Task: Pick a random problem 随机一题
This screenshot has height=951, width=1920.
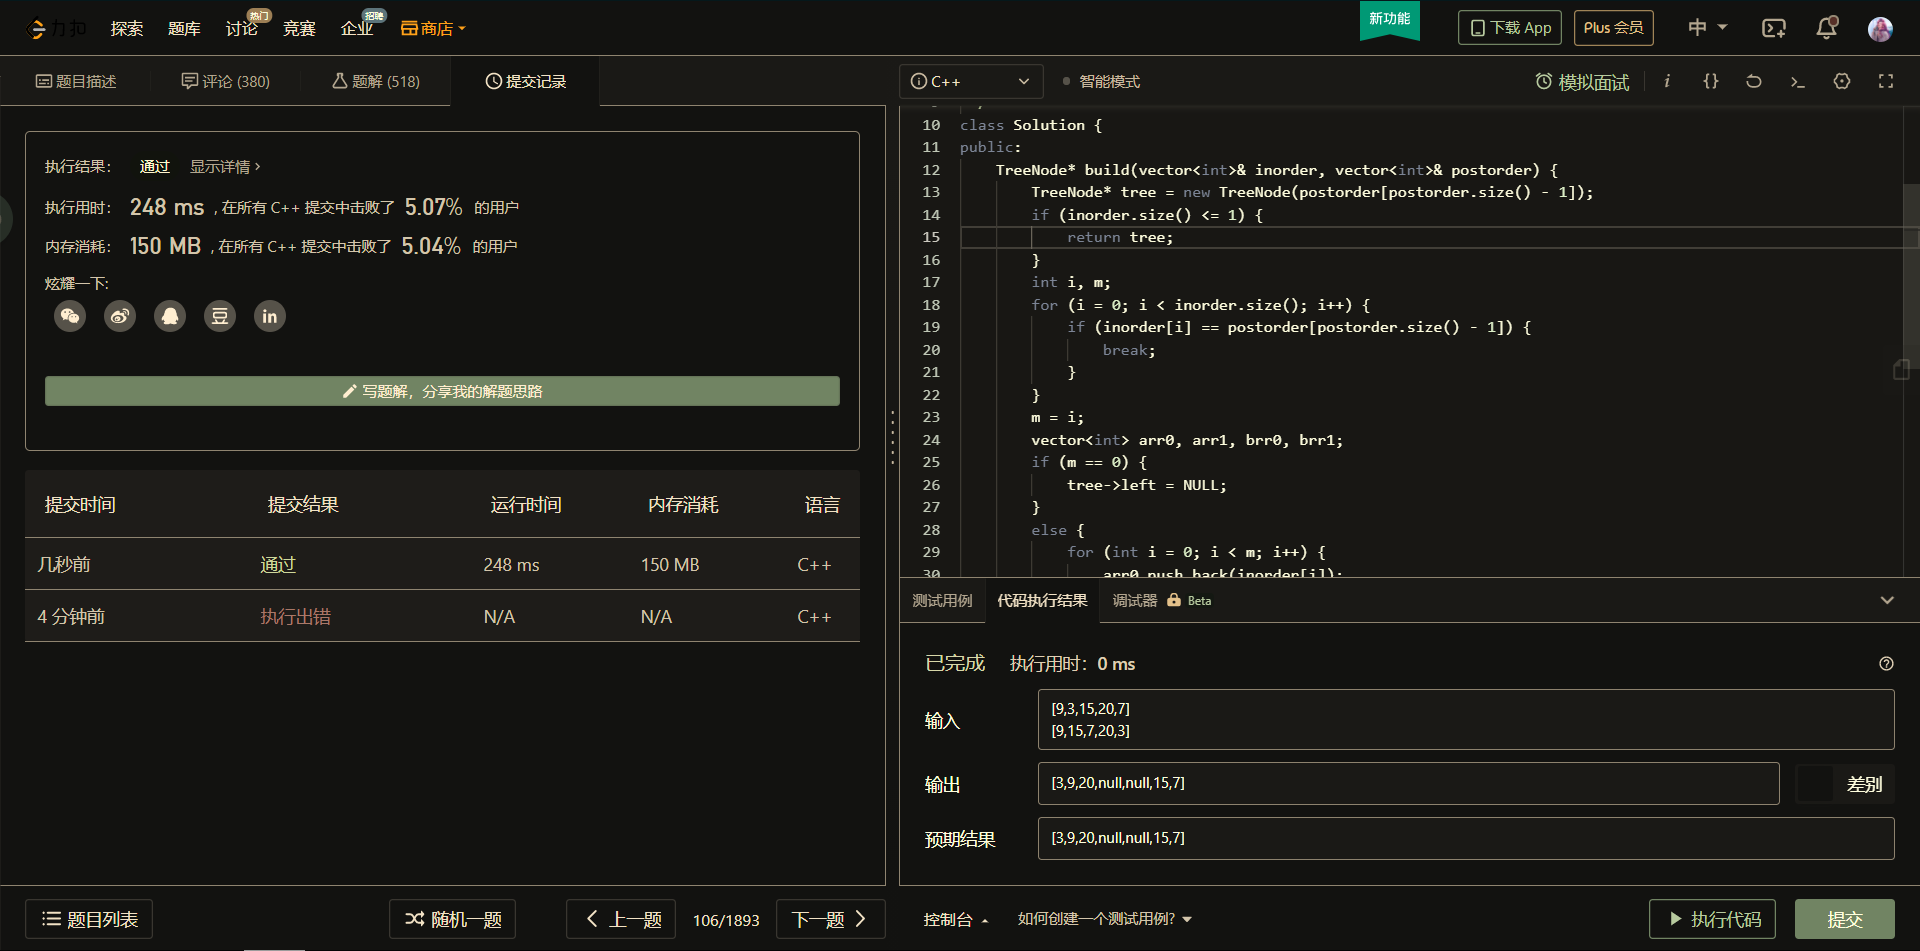Action: [452, 919]
